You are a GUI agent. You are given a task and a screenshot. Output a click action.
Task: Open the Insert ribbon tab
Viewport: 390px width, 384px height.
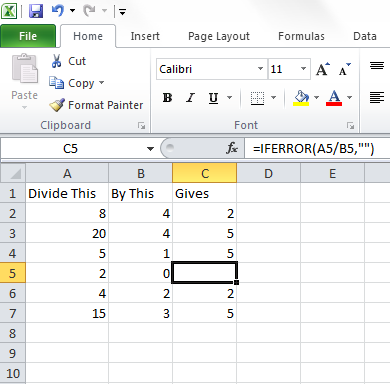click(145, 36)
